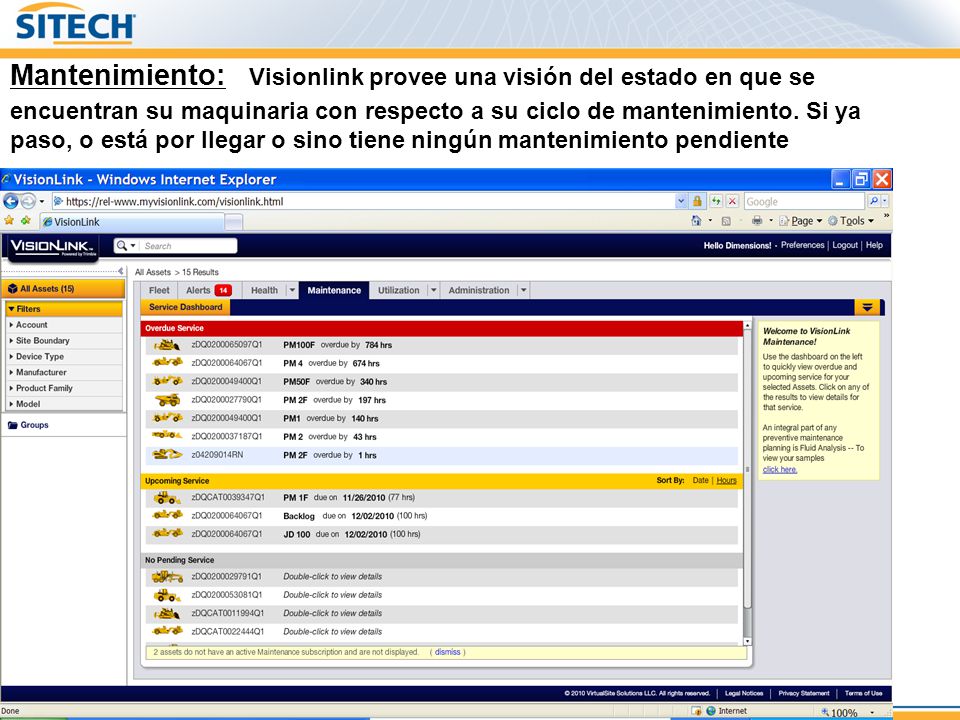Sort upcoming service by Hours
The image size is (960, 720).
pyautogui.click(x=727, y=481)
